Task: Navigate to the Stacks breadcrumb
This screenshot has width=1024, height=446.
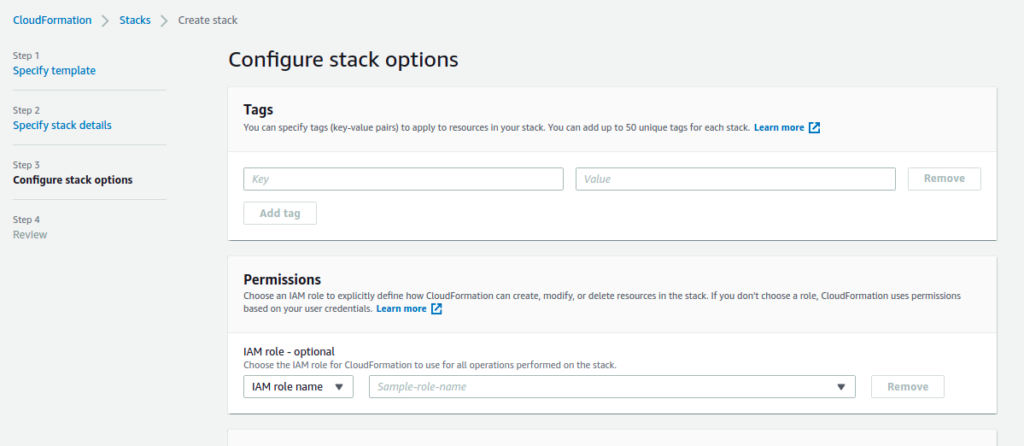Action: [135, 20]
